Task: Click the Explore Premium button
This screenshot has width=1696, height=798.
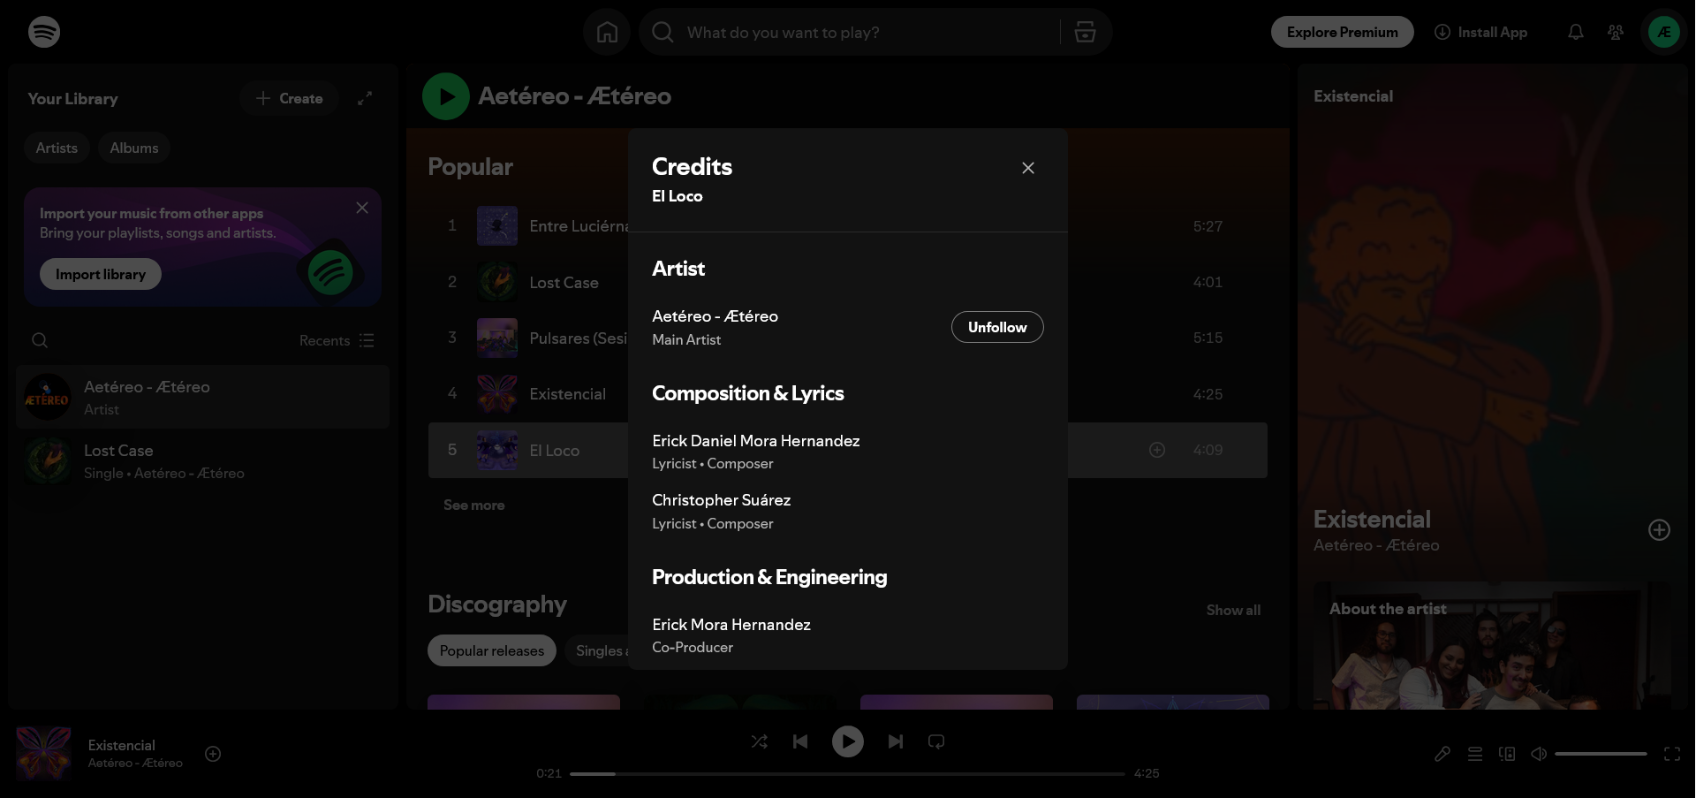Action: (1342, 32)
